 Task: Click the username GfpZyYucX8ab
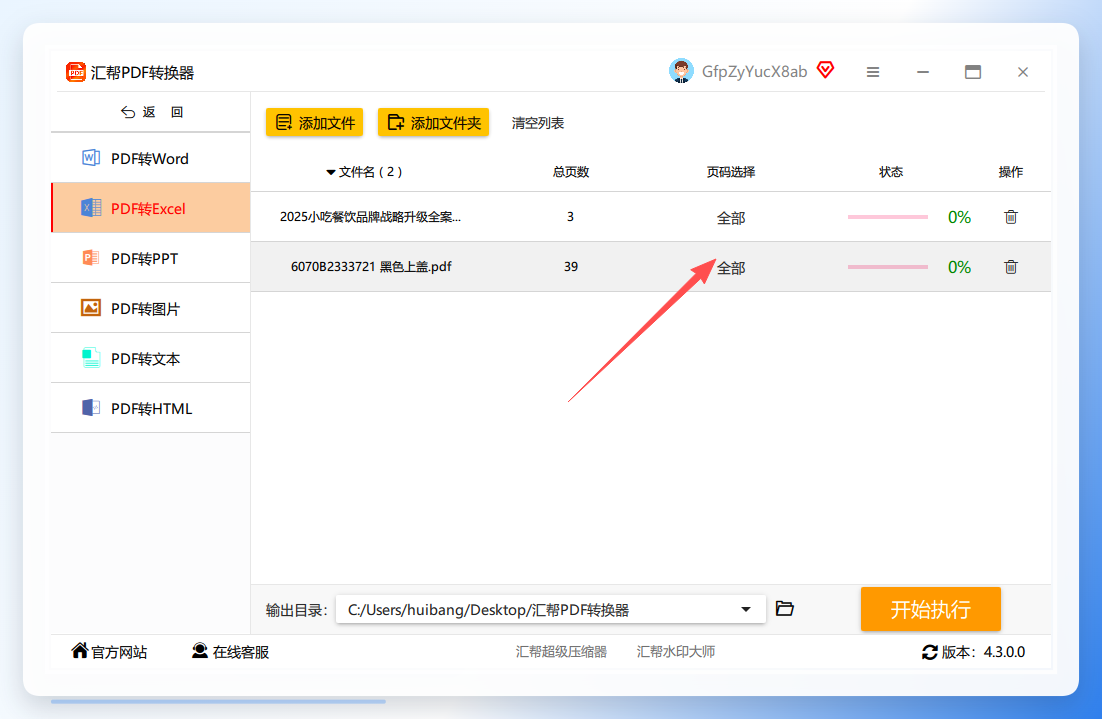tap(754, 72)
